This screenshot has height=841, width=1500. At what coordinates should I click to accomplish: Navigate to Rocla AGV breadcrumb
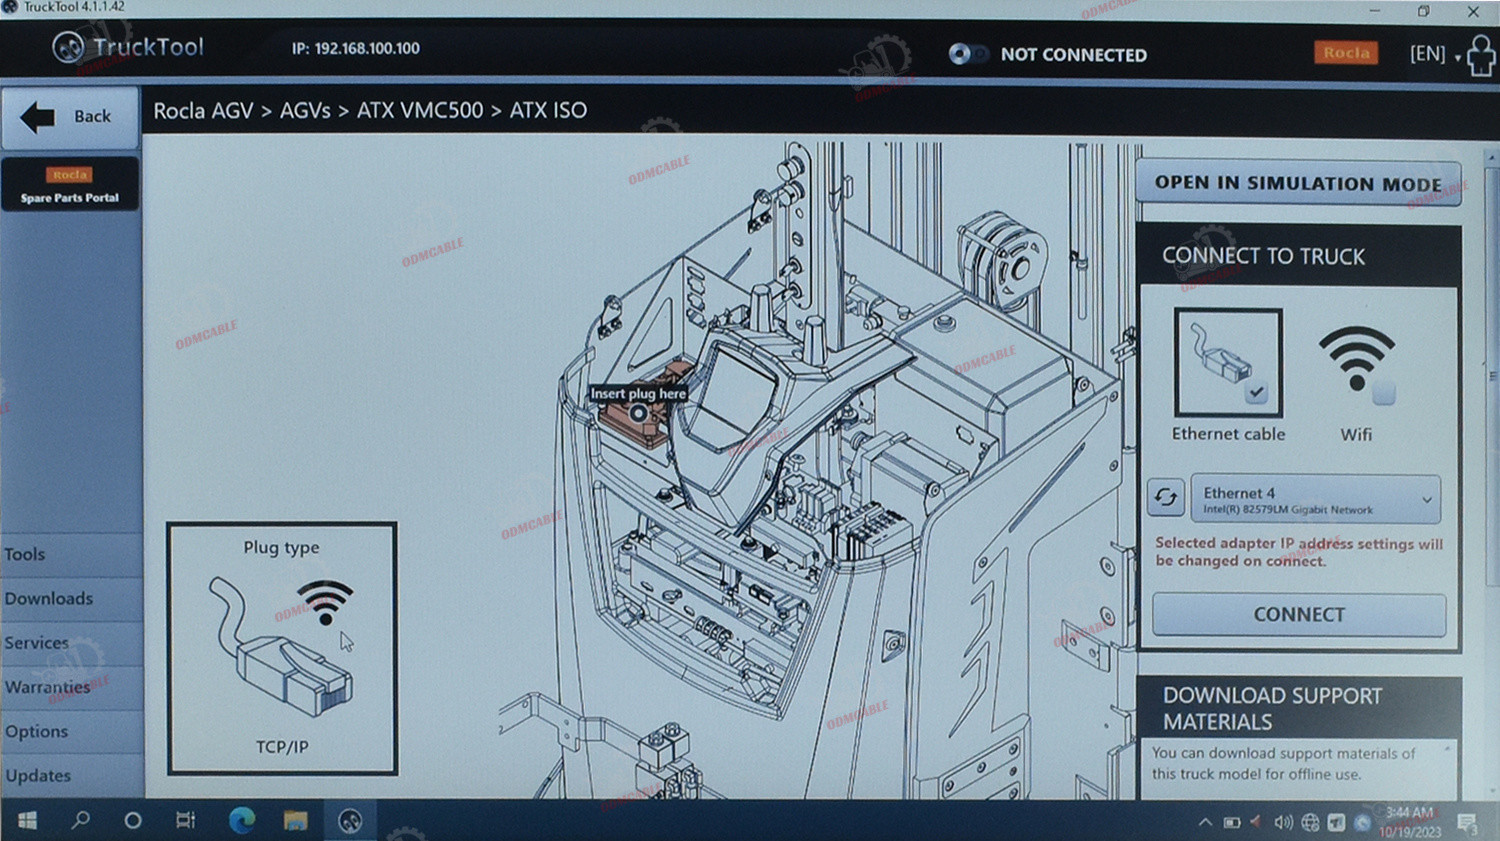pos(203,111)
